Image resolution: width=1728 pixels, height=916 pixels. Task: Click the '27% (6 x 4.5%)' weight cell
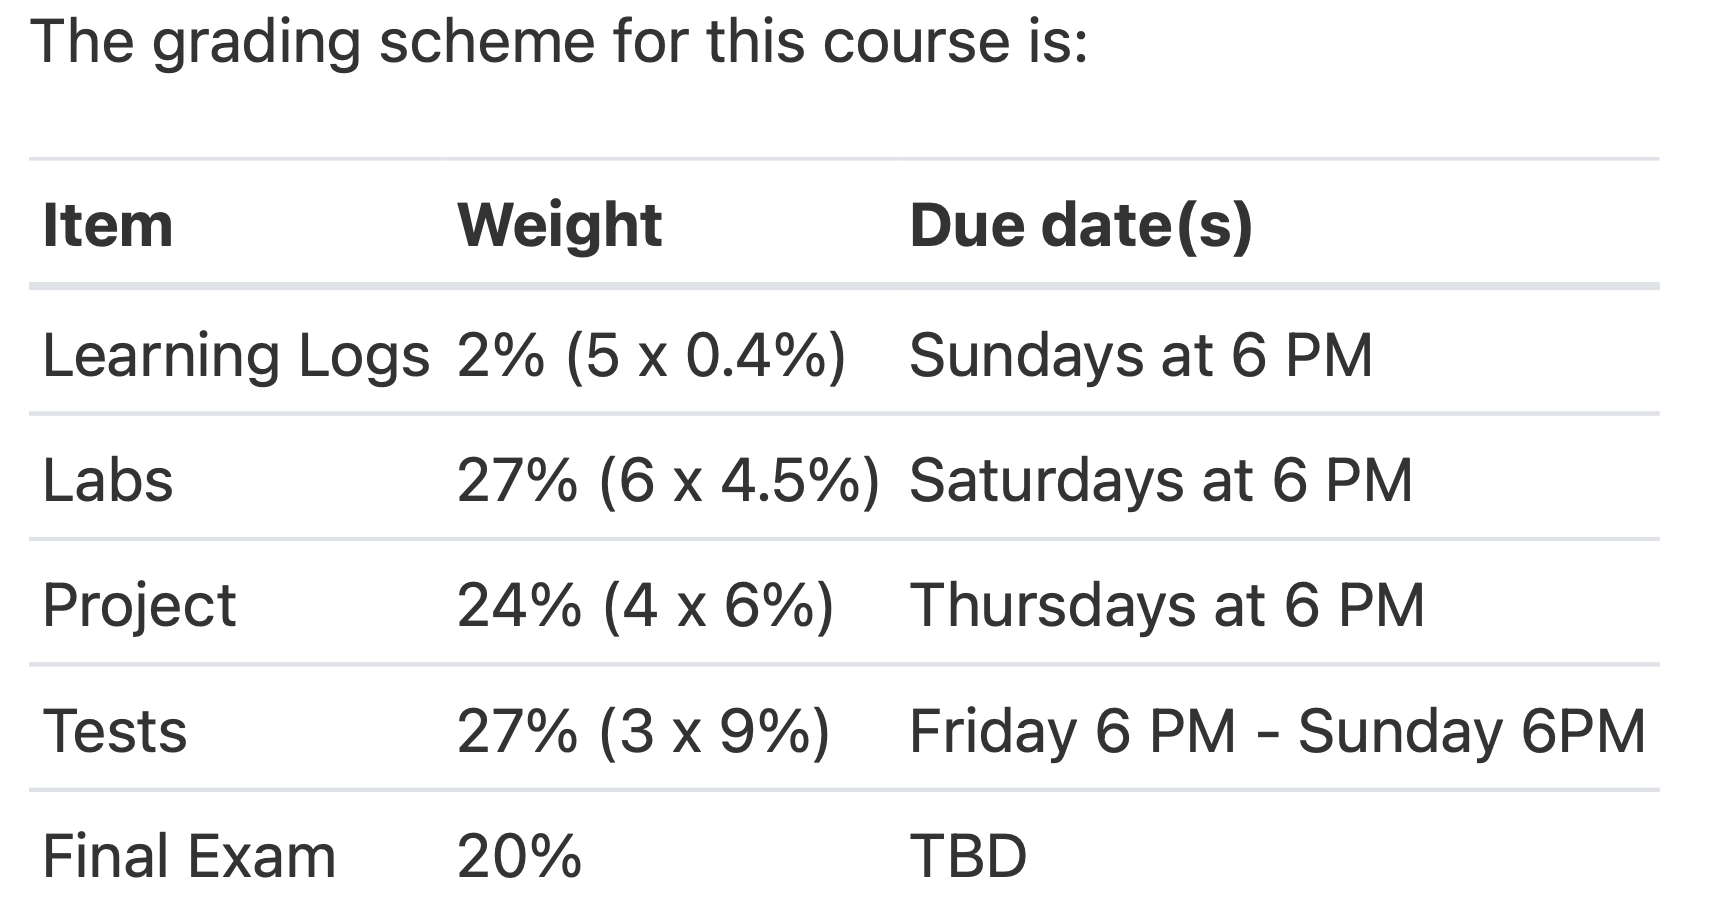click(x=669, y=480)
